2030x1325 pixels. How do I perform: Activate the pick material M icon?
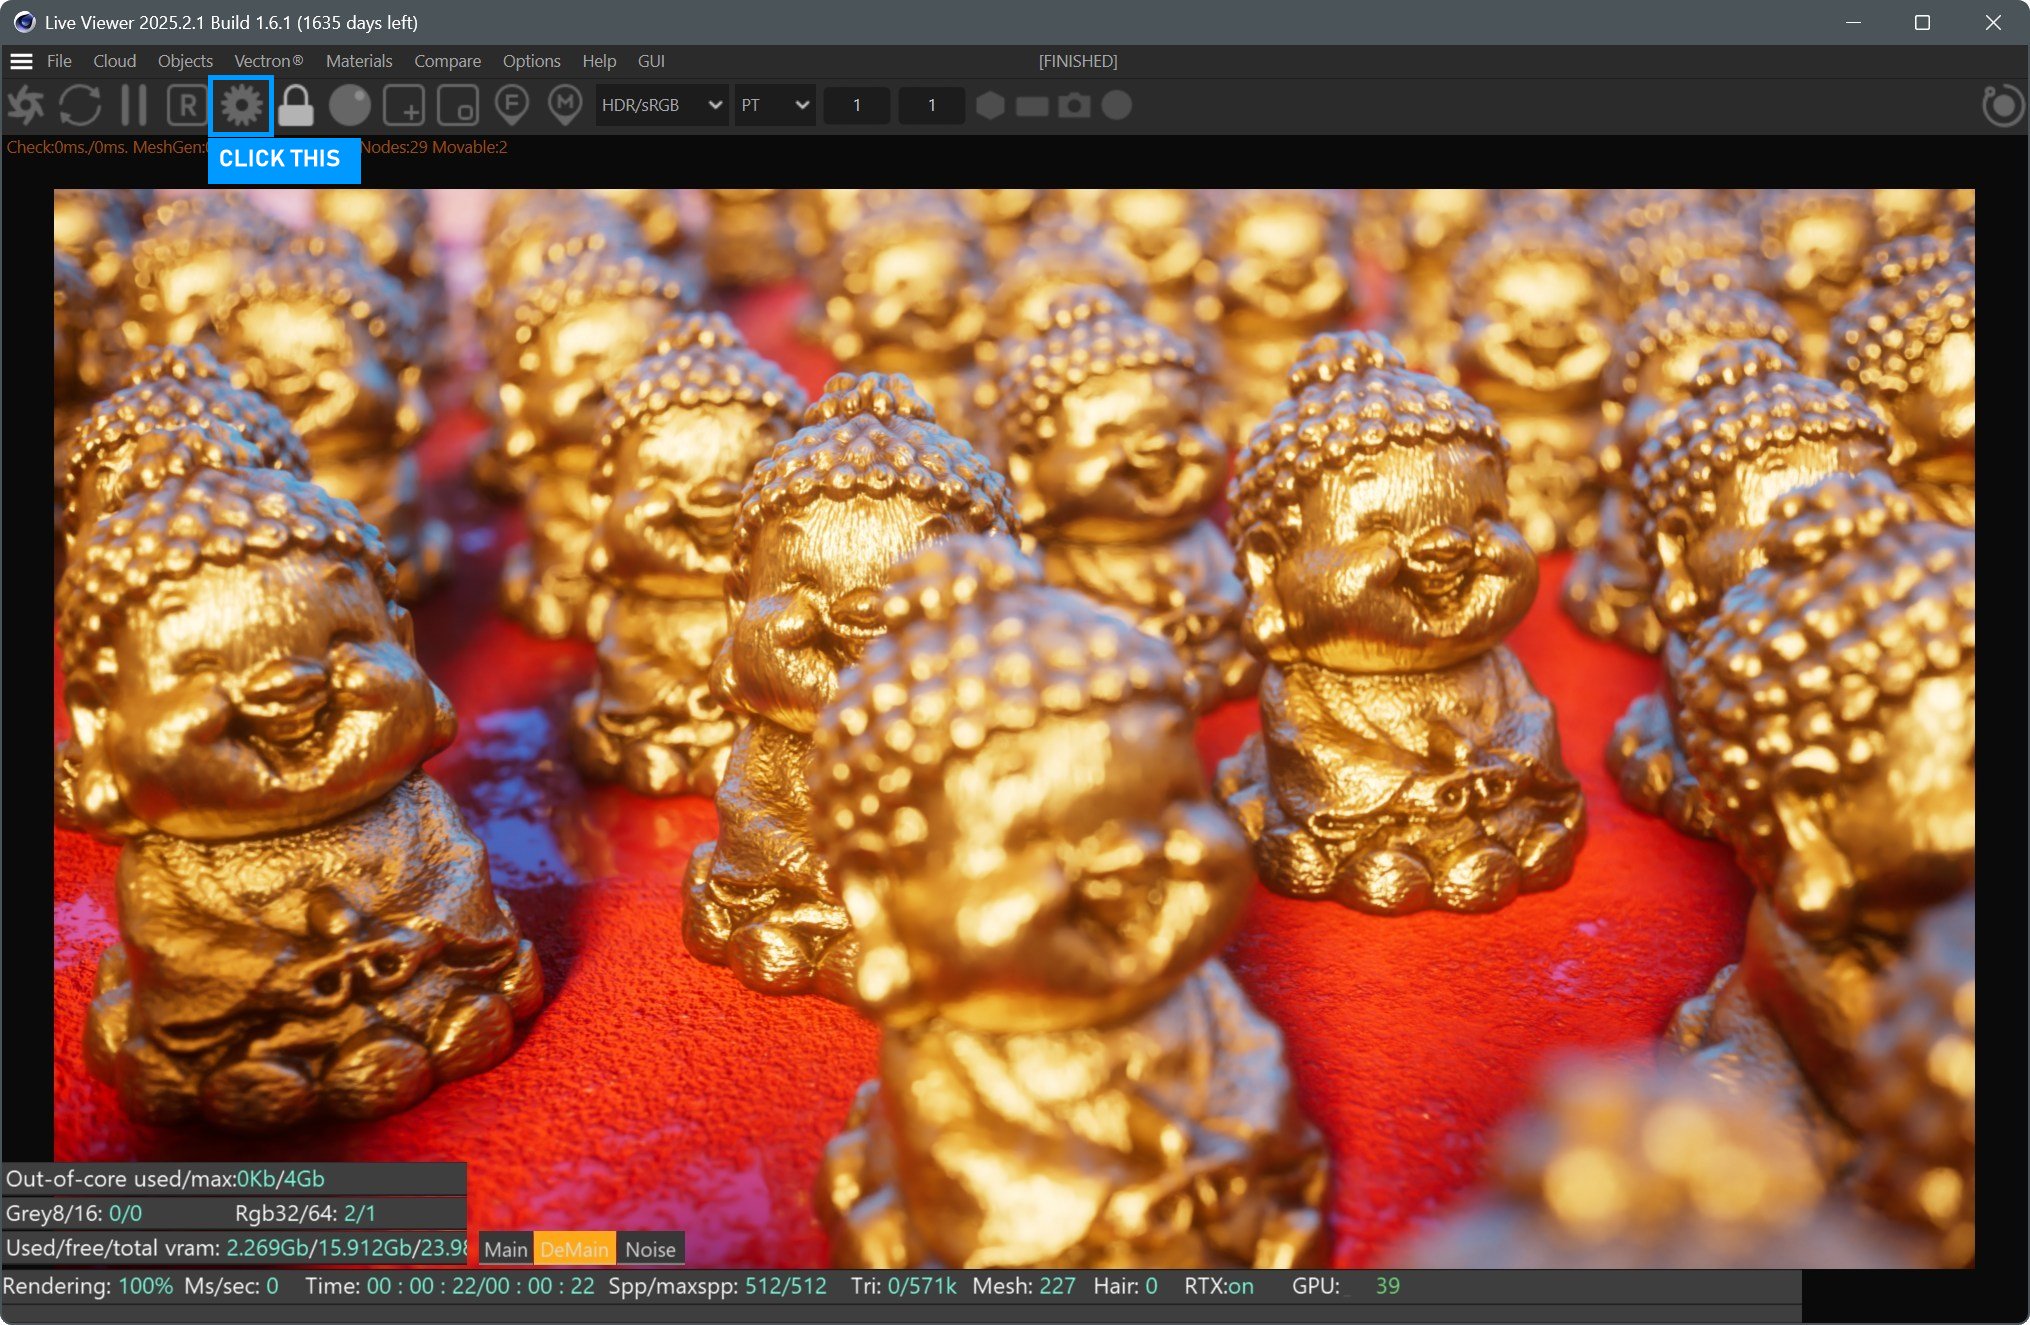[x=566, y=104]
